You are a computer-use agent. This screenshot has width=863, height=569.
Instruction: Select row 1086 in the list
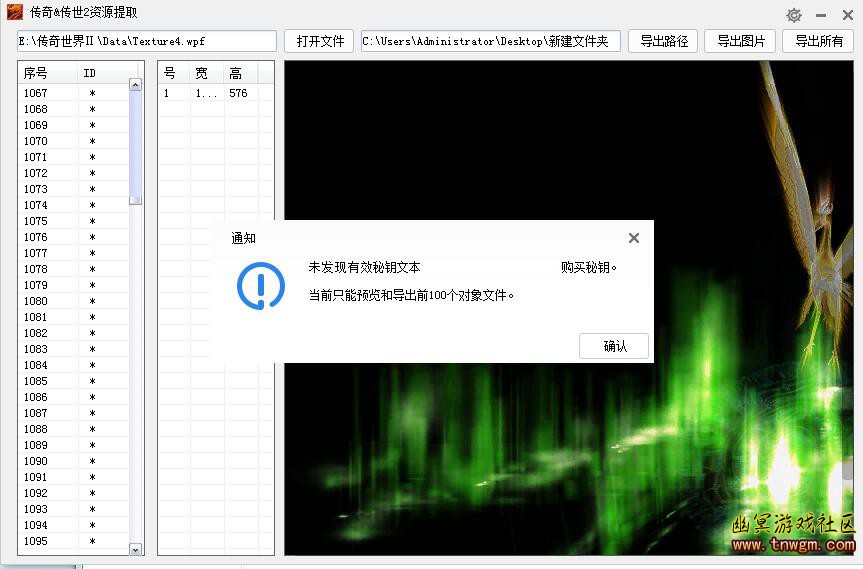click(x=73, y=396)
